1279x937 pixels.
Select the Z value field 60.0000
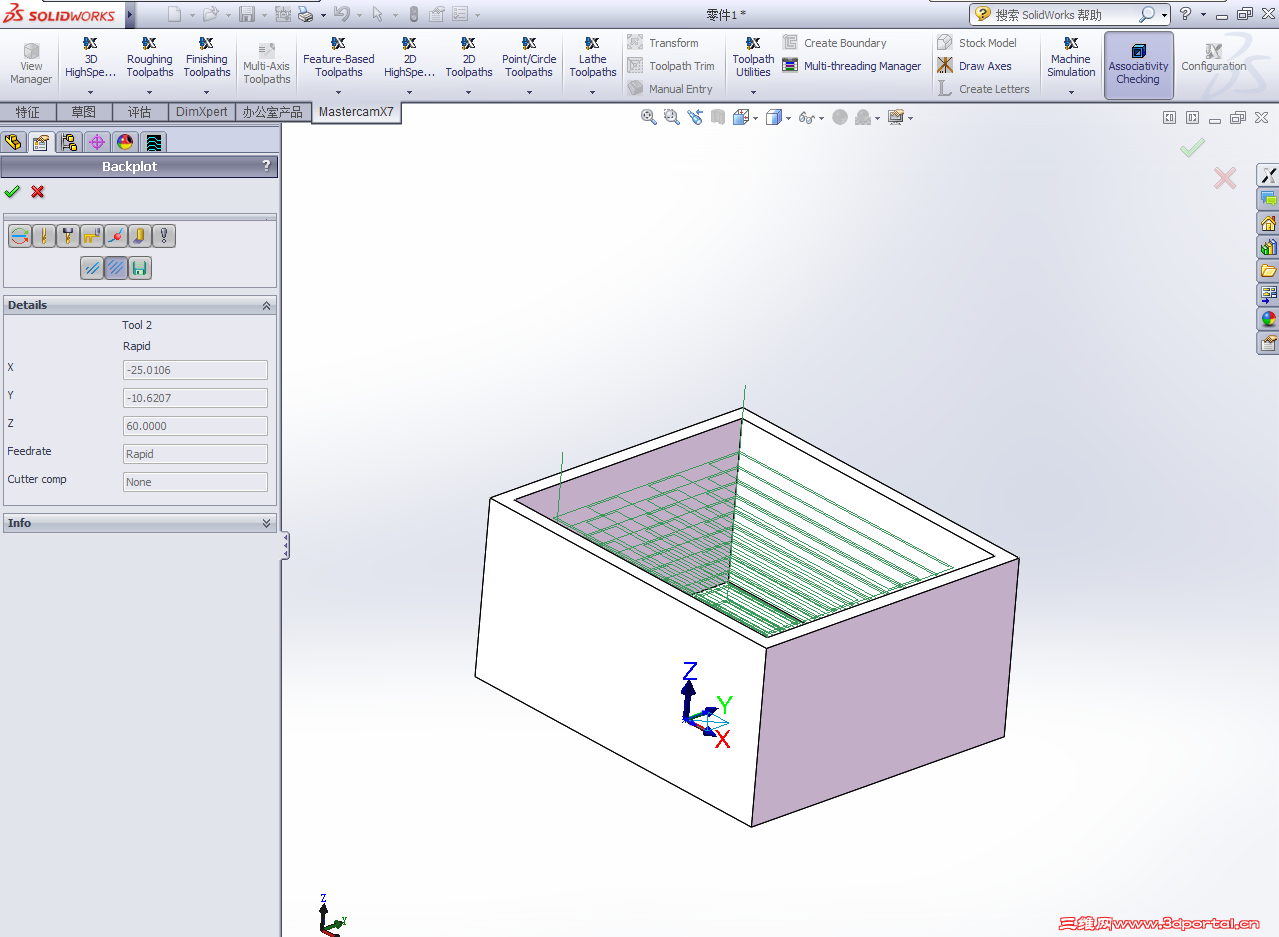195,426
